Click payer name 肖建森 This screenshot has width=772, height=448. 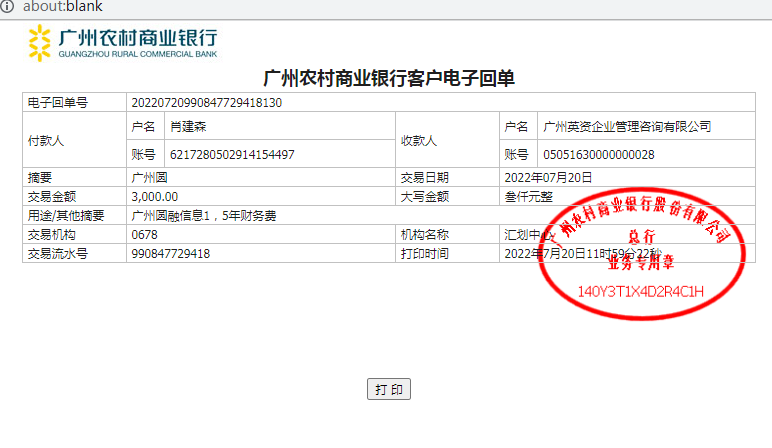[188, 127]
